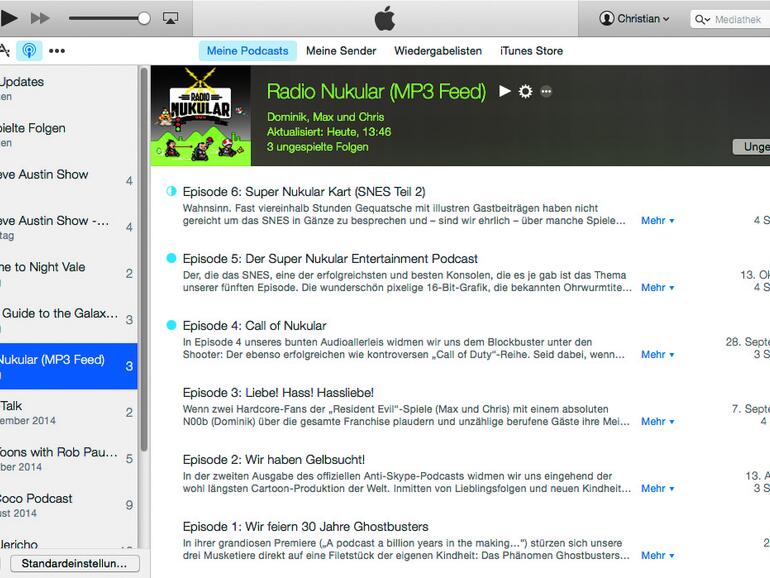
Task: Expand Episode 3 description with Mehr
Action: [x=657, y=421]
